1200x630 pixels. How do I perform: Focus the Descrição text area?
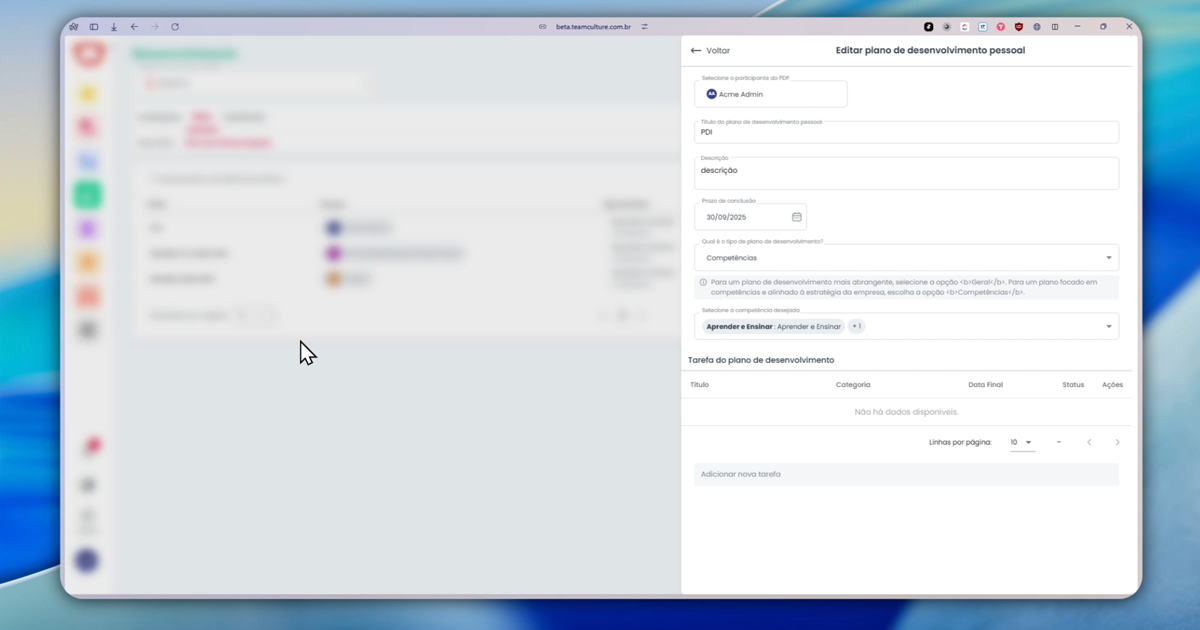pyautogui.click(x=906, y=173)
